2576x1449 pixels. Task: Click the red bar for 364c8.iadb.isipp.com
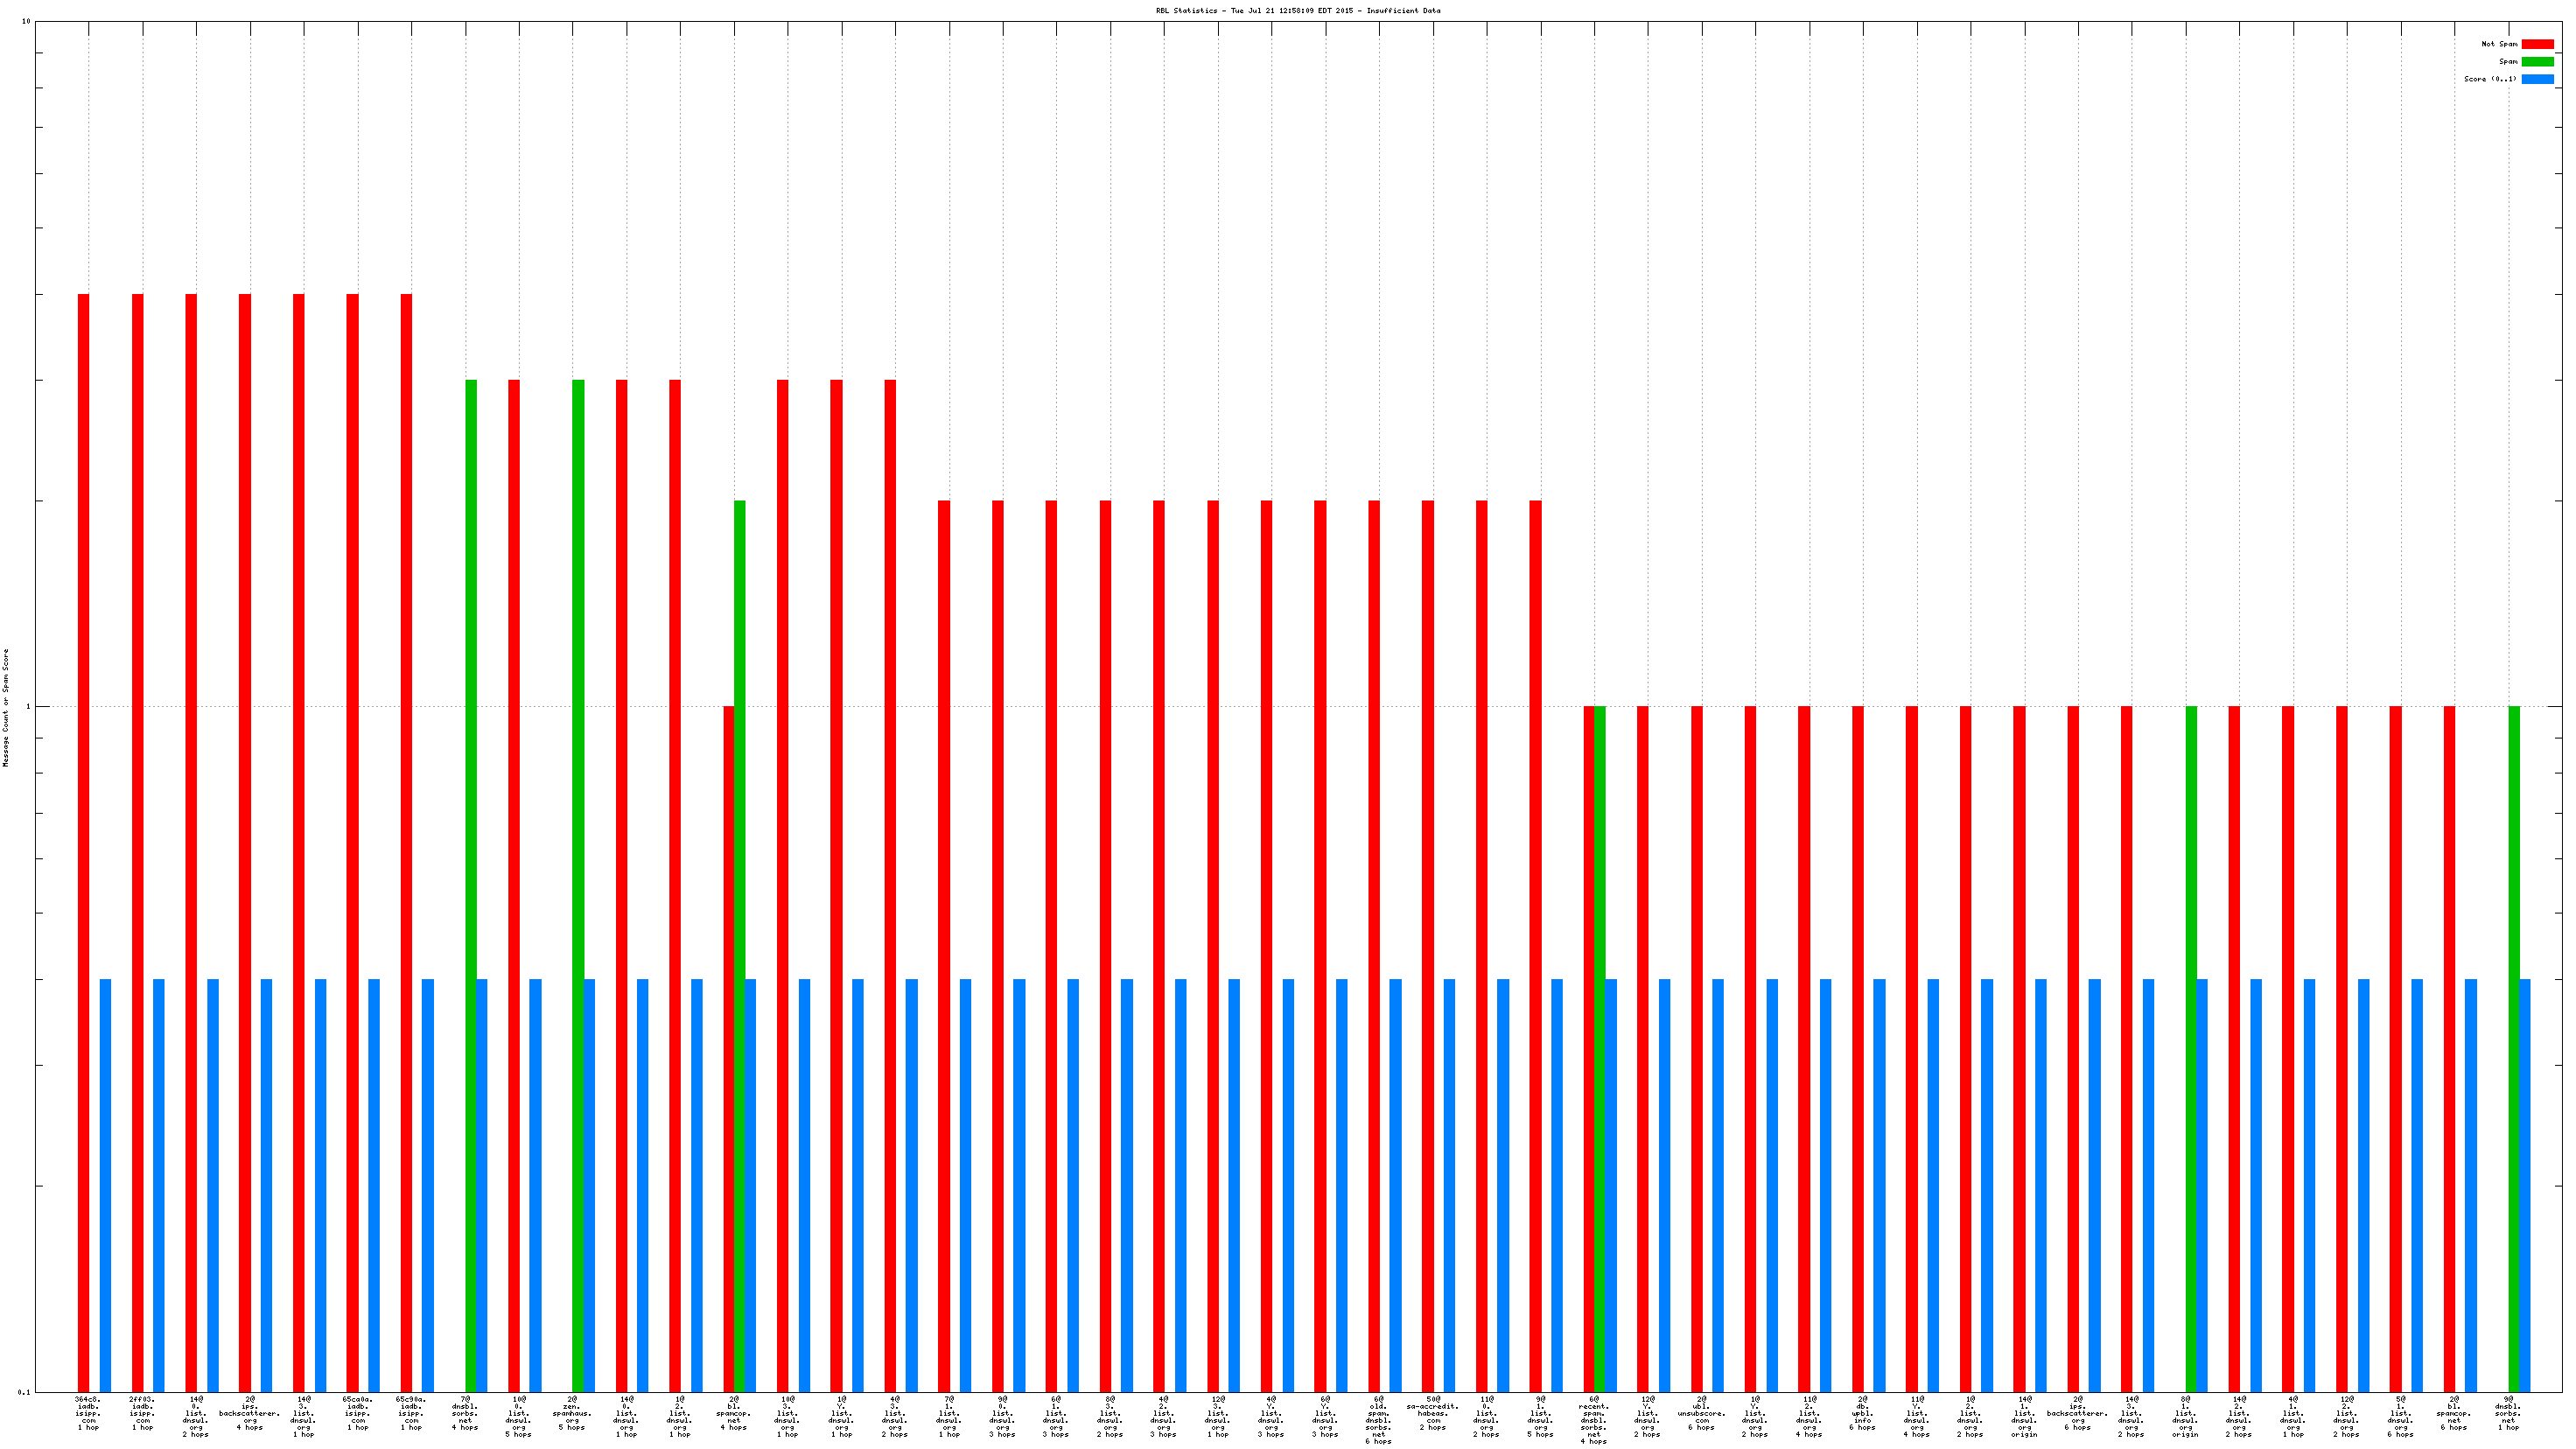pos(83,840)
